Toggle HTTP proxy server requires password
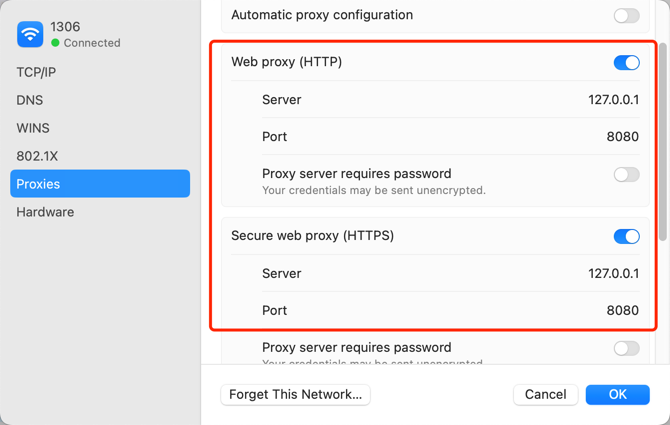The width and height of the screenshot is (670, 425). 626,174
